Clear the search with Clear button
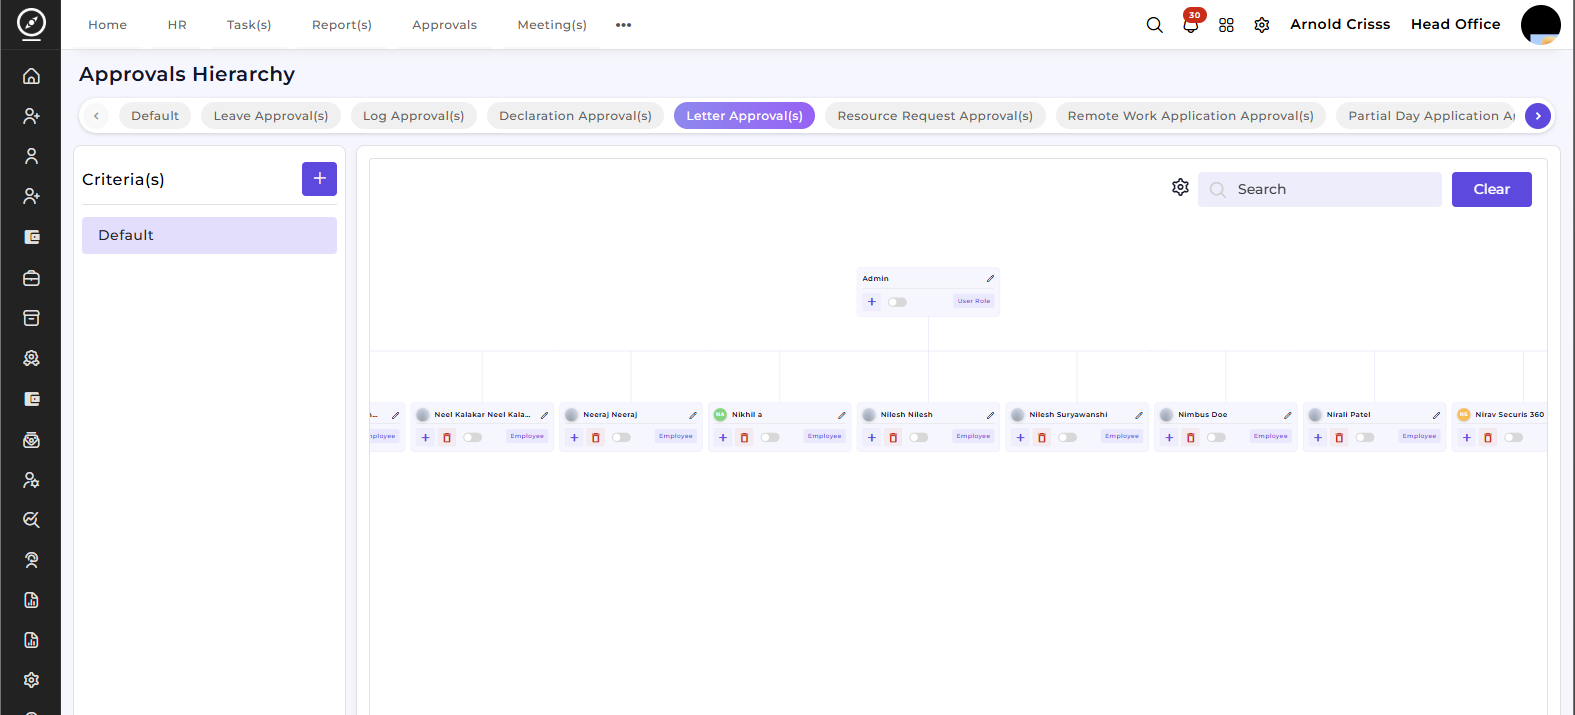The height and width of the screenshot is (715, 1575). (x=1491, y=189)
